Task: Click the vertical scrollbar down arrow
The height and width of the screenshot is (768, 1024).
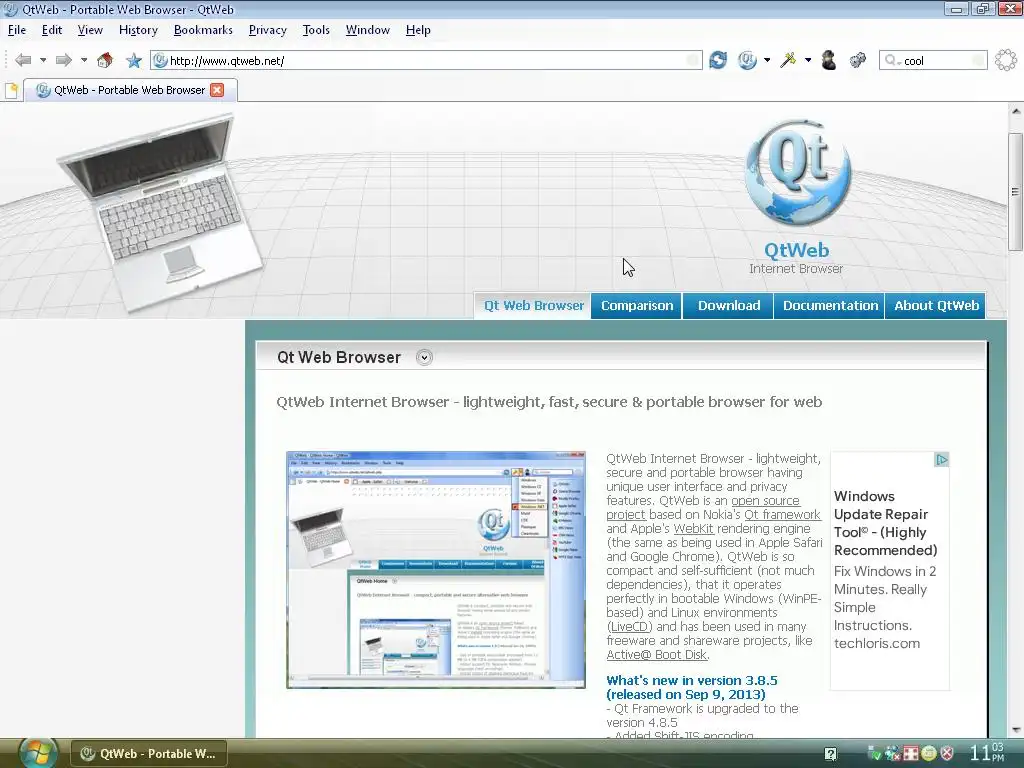Action: [1016, 729]
